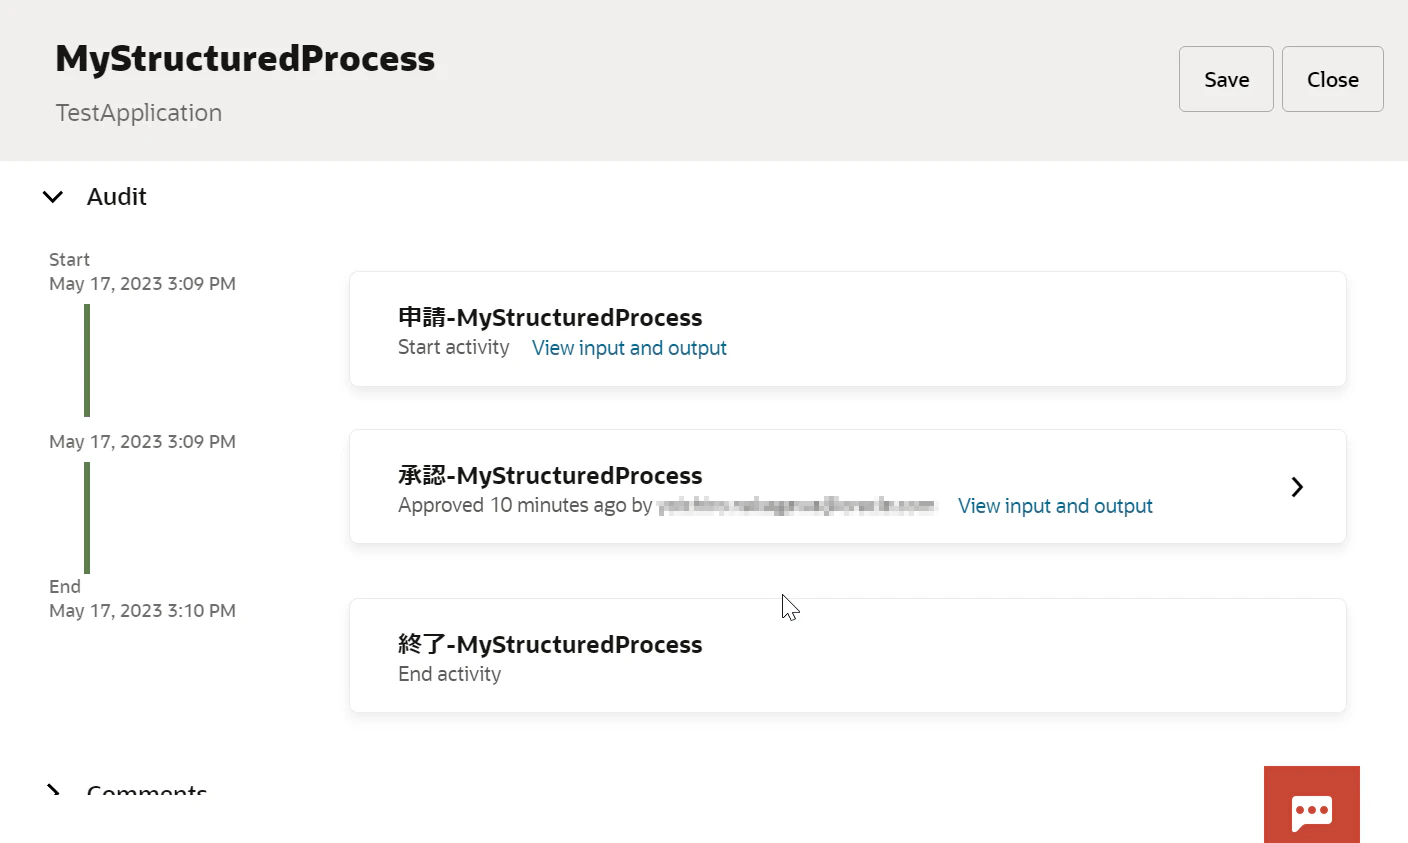
Task: Click the first green timeline segment under Start
Action: point(87,360)
